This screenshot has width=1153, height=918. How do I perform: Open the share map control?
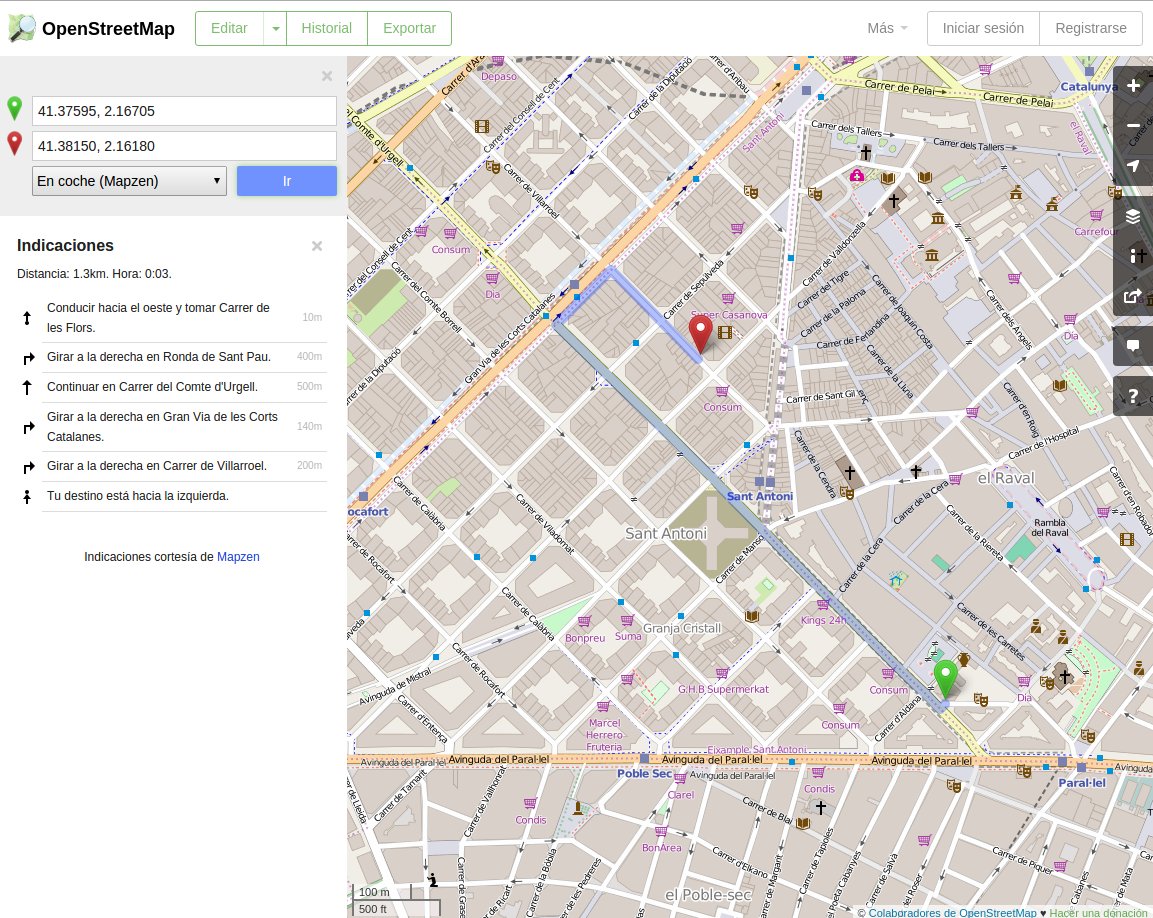pyautogui.click(x=1134, y=296)
